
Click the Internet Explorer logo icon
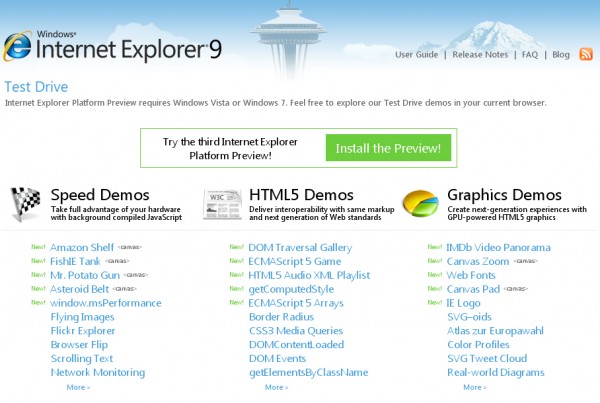coord(17,46)
